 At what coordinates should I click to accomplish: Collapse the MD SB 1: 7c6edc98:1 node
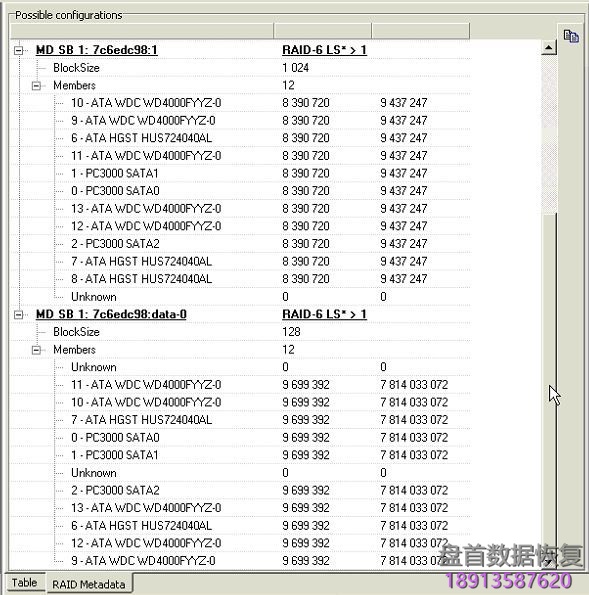click(x=18, y=50)
